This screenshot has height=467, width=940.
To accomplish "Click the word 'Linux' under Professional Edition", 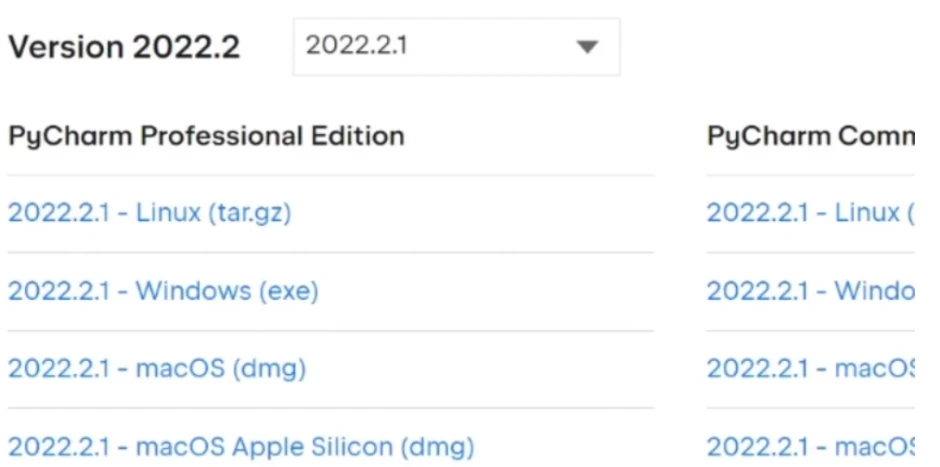I will pyautogui.click(x=168, y=213).
